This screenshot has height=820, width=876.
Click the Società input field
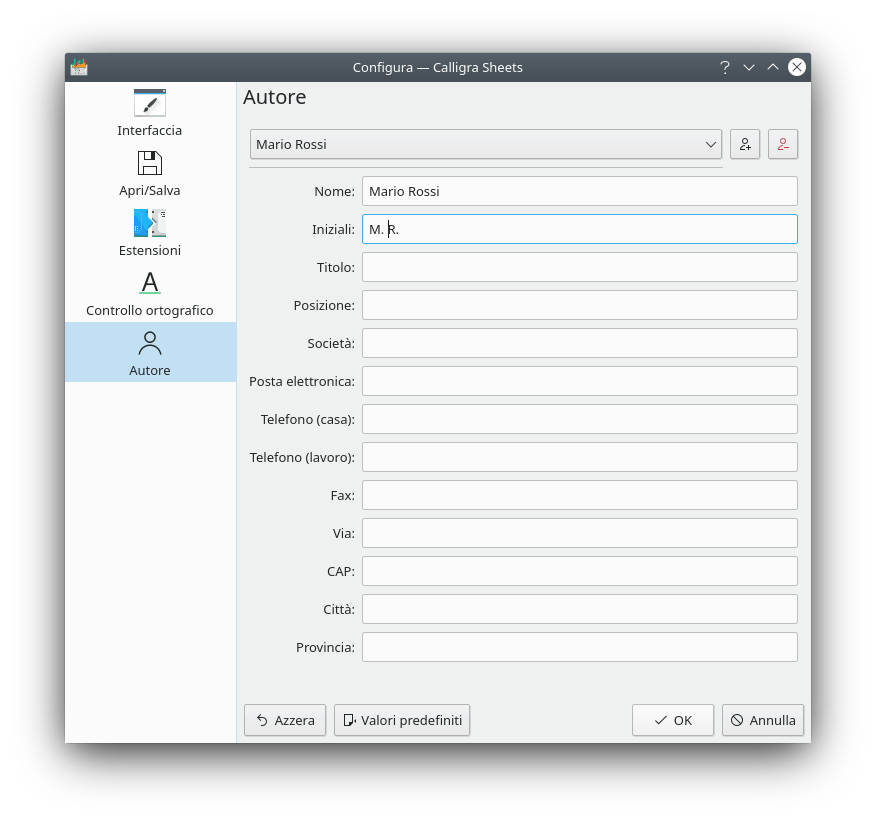coord(579,343)
